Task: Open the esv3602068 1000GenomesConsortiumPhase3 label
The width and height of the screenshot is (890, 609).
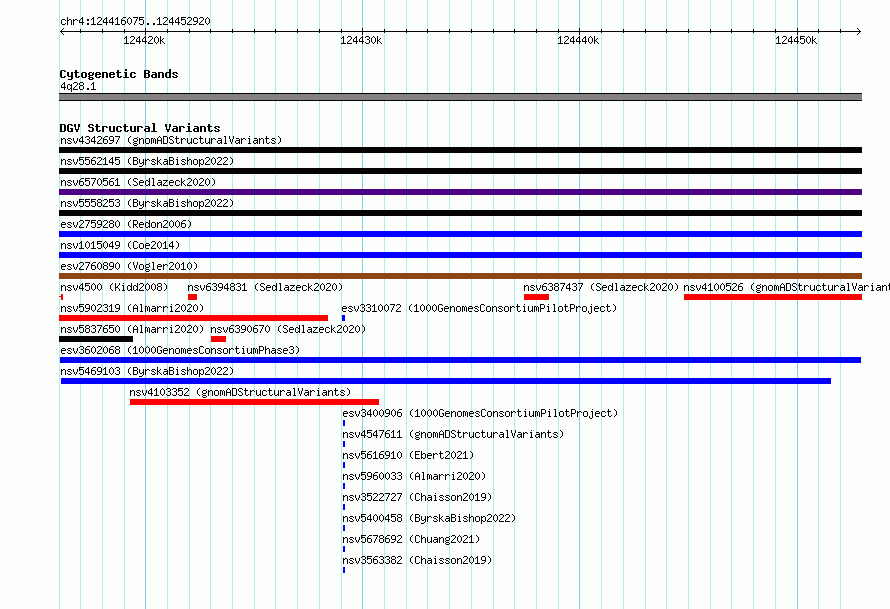Action: [x=180, y=350]
